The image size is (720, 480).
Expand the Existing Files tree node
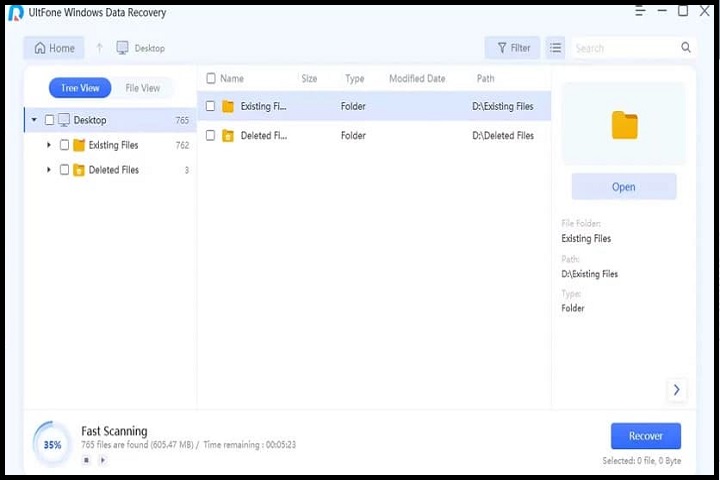pos(49,145)
